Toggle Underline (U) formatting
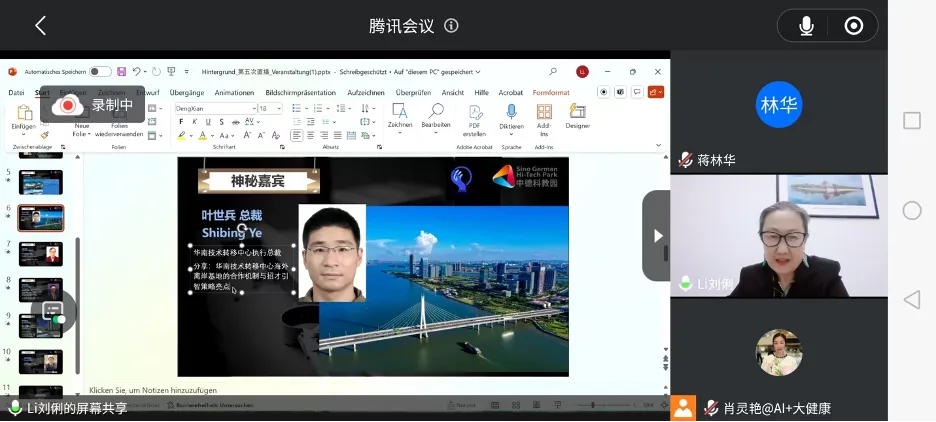This screenshot has height=422, width=936. click(x=208, y=122)
